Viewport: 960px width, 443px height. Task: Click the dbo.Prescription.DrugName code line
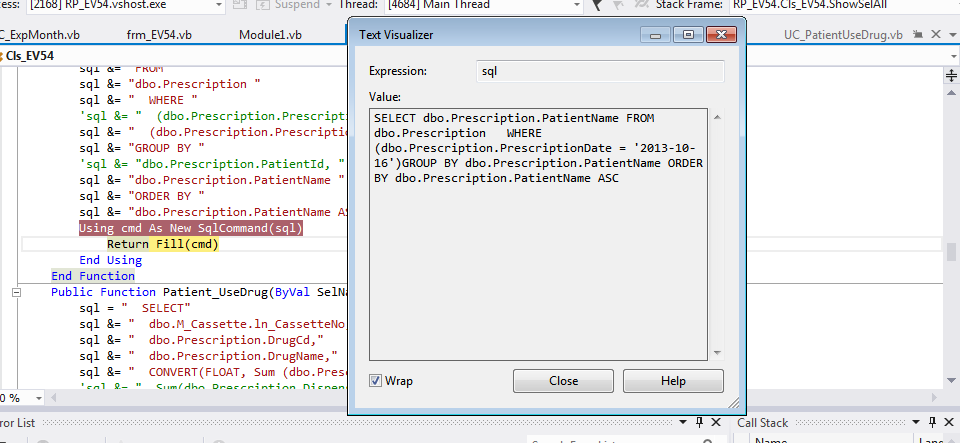(x=208, y=356)
